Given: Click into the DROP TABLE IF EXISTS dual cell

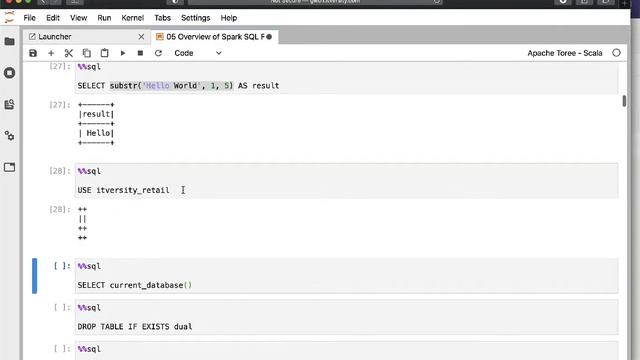Looking at the screenshot, I should pyautogui.click(x=347, y=317).
